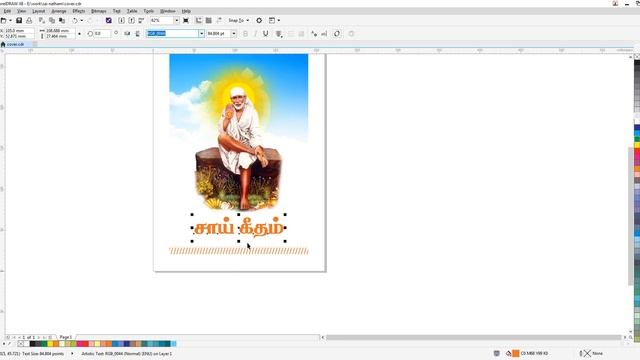Click the fill bucket icon in status bar
Screen dimensions: 640x360
pyautogui.click(x=509, y=353)
